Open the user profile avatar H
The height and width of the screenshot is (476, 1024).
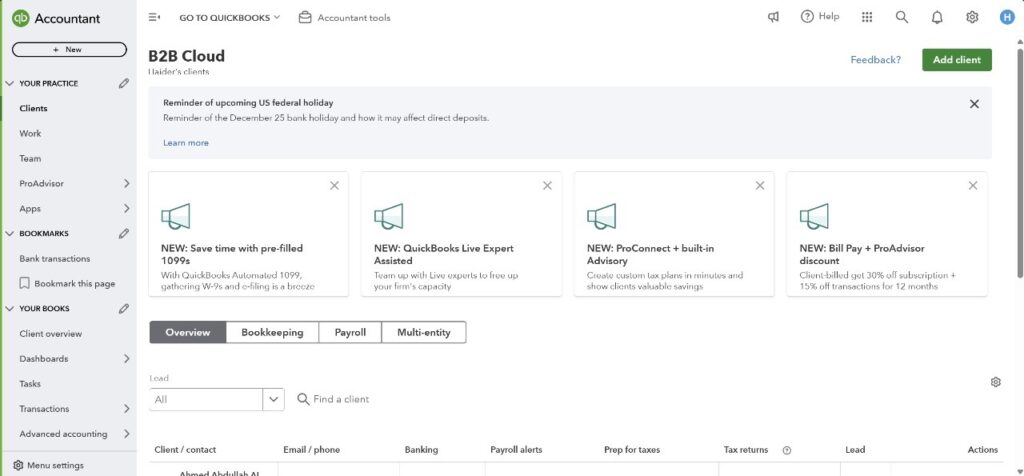point(1007,18)
